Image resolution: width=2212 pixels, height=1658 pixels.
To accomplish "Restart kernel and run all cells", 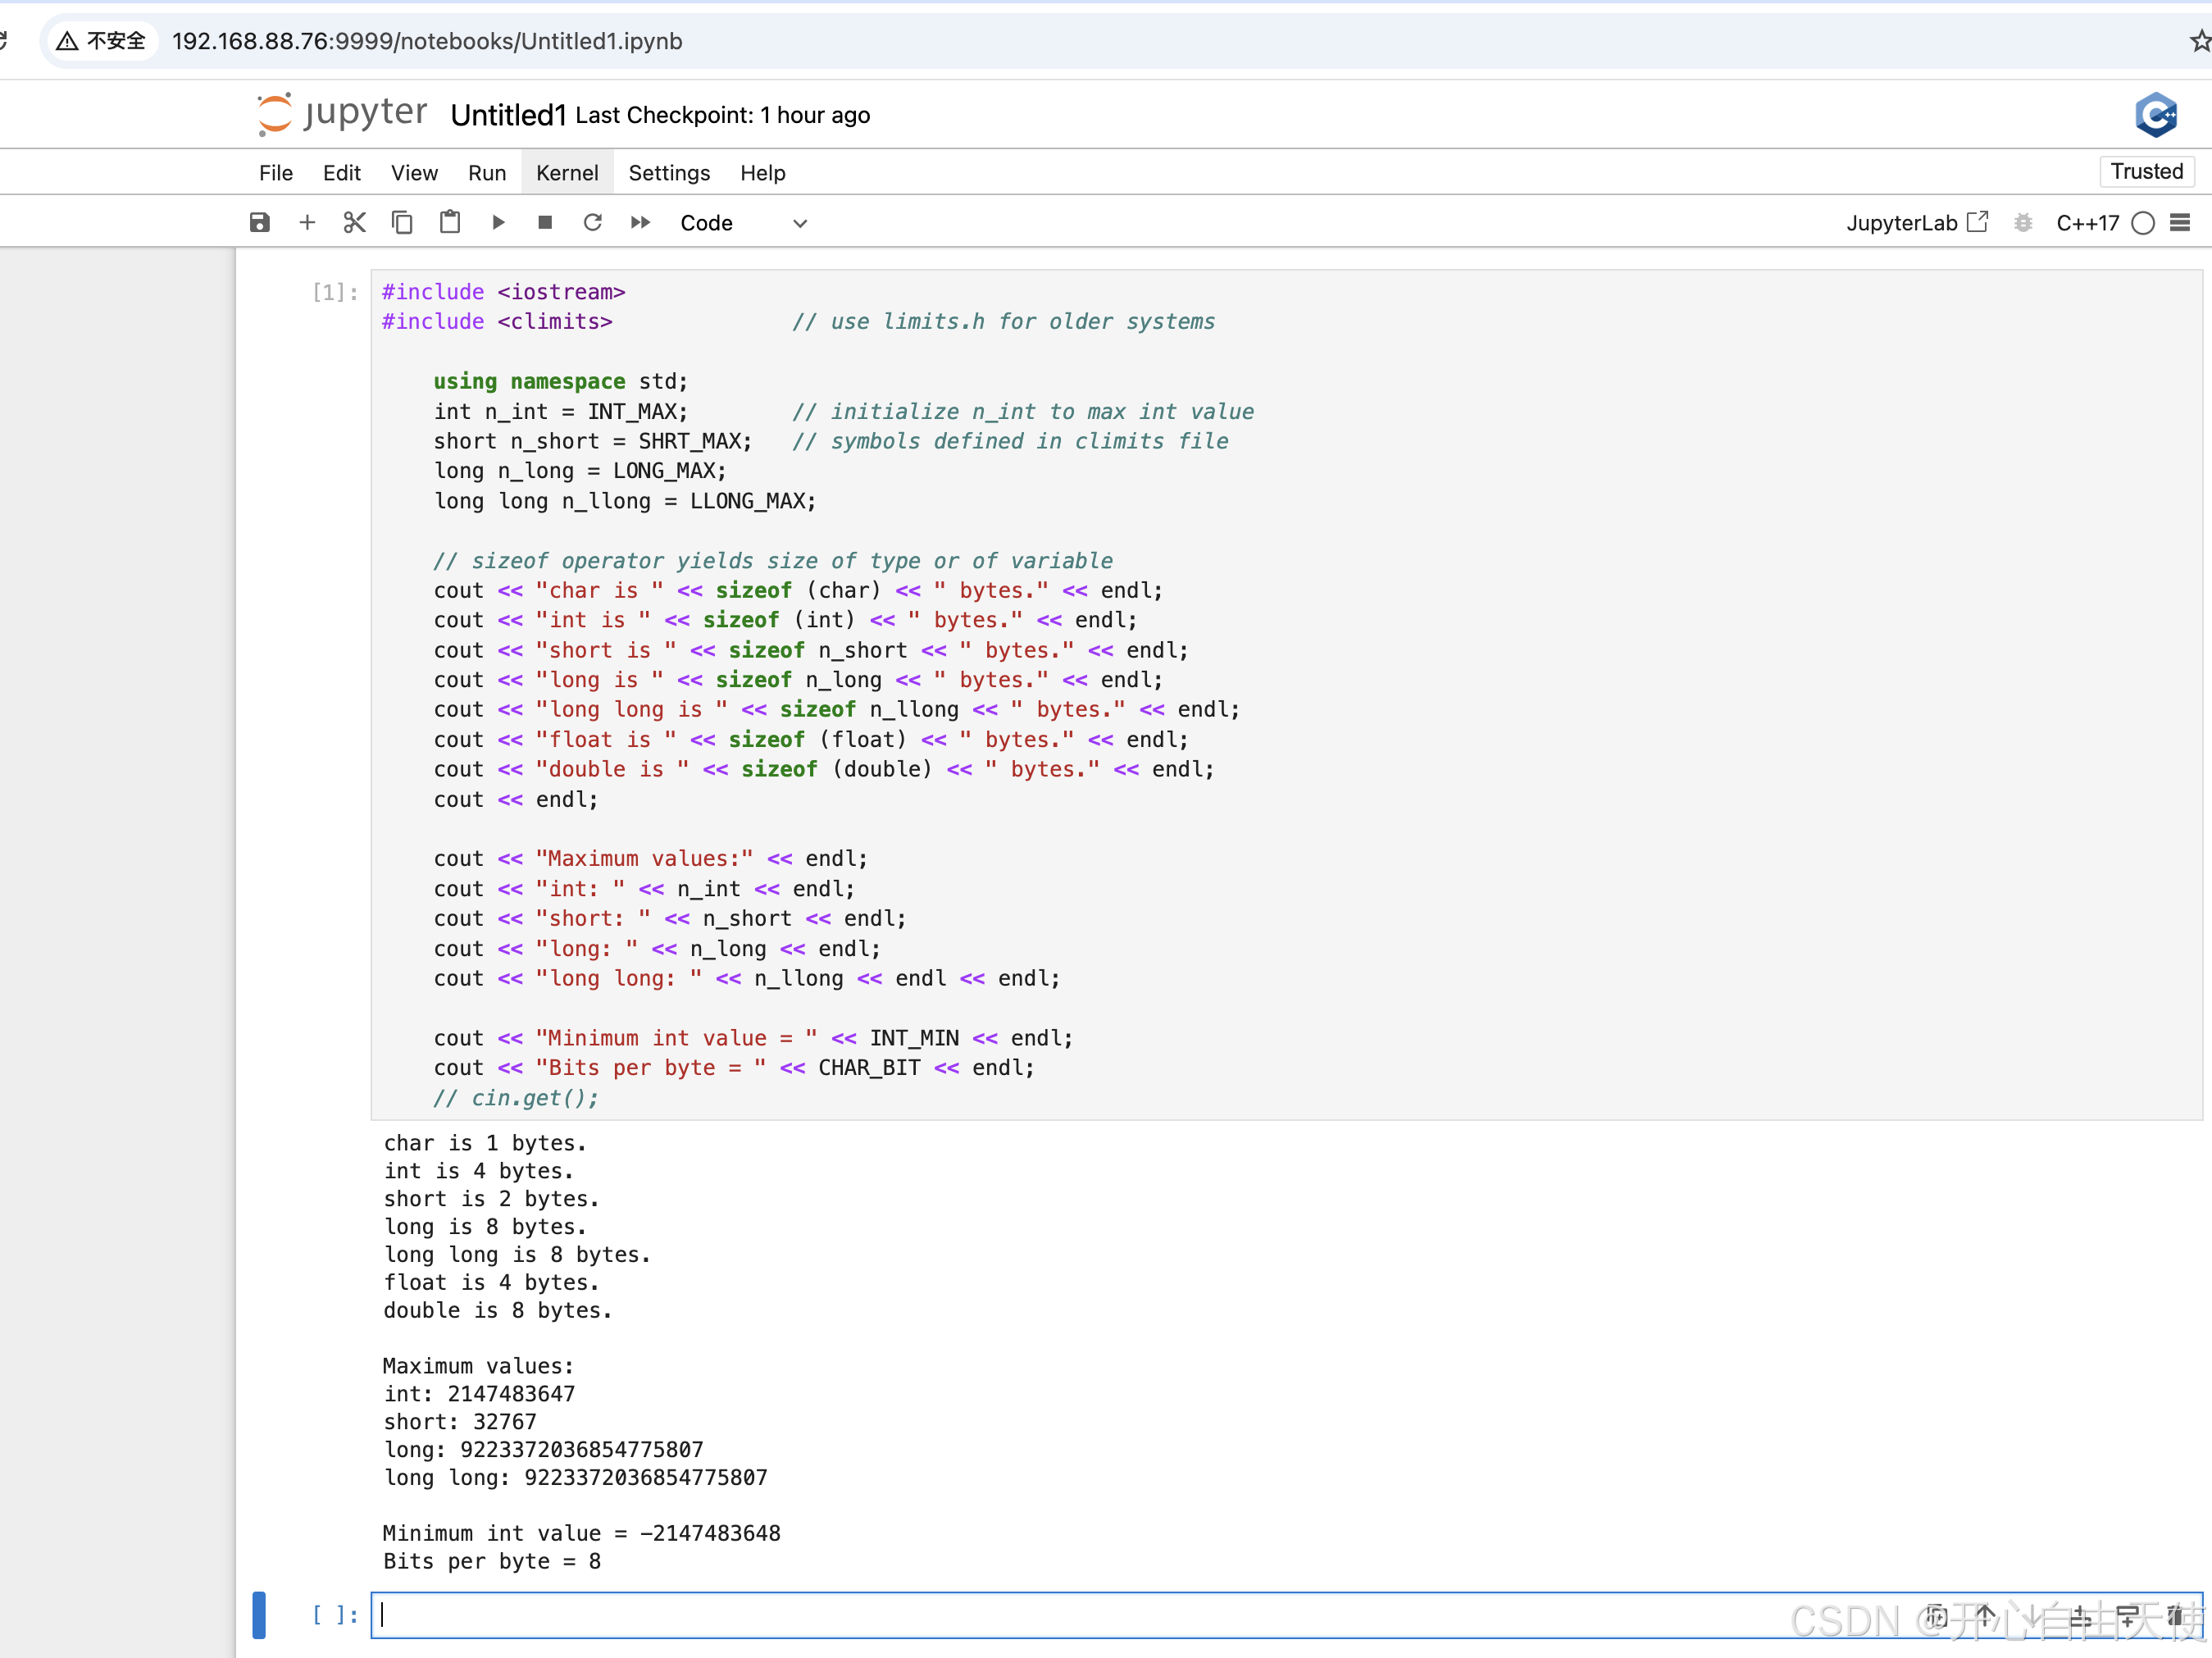I will [x=641, y=222].
